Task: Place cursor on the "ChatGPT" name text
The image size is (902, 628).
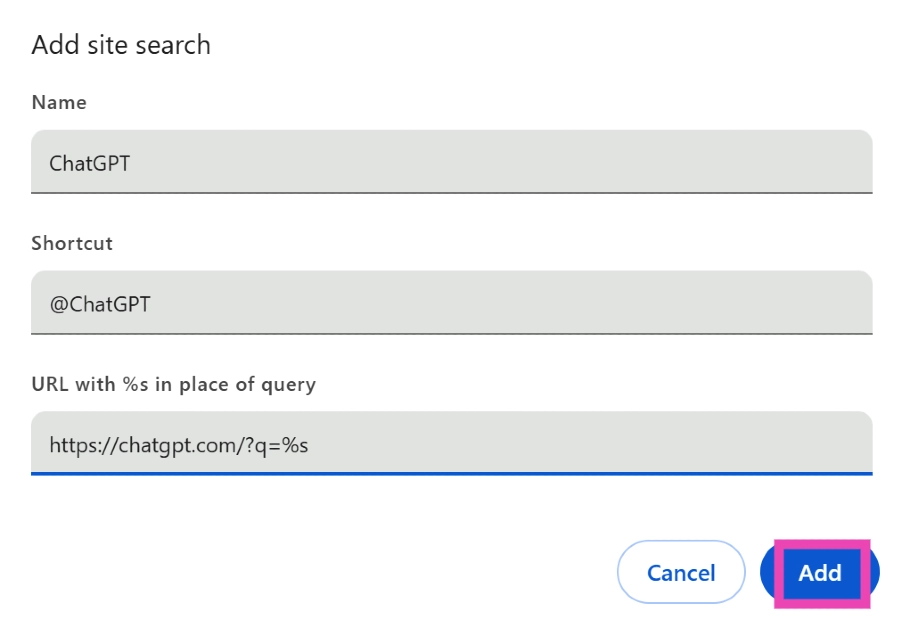Action: click(x=90, y=162)
